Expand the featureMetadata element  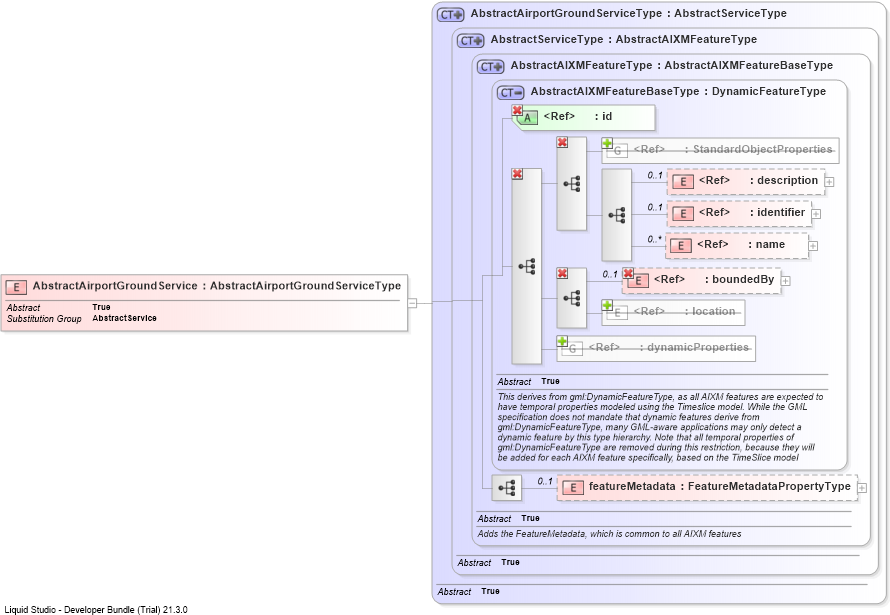coord(862,488)
